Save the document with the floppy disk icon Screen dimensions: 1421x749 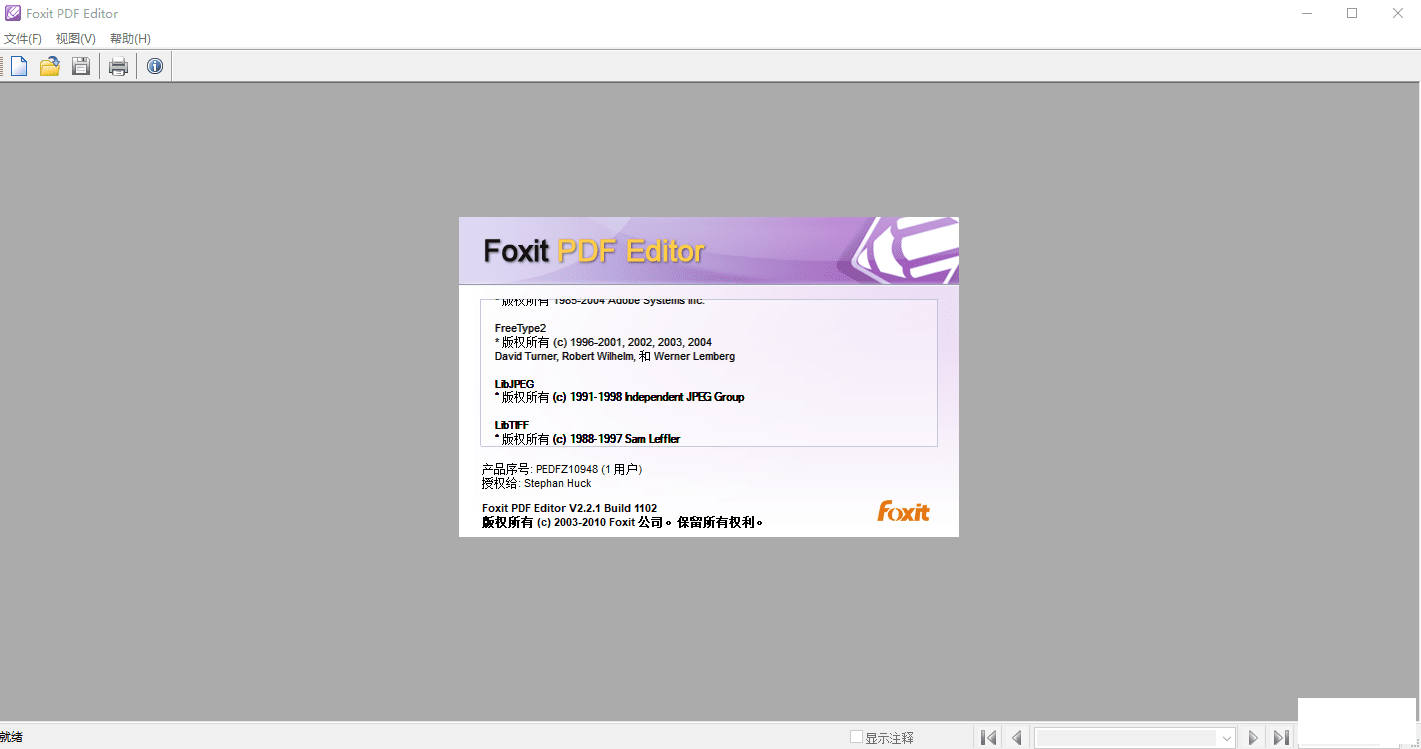coord(81,67)
